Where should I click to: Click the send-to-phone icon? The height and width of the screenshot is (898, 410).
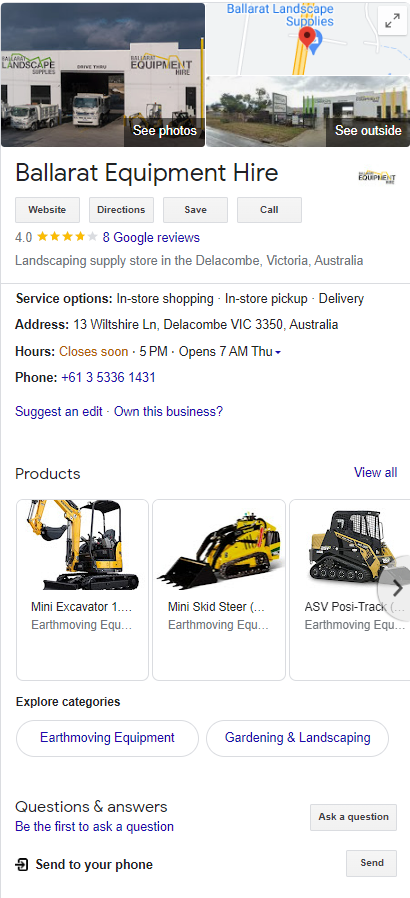click(x=22, y=864)
